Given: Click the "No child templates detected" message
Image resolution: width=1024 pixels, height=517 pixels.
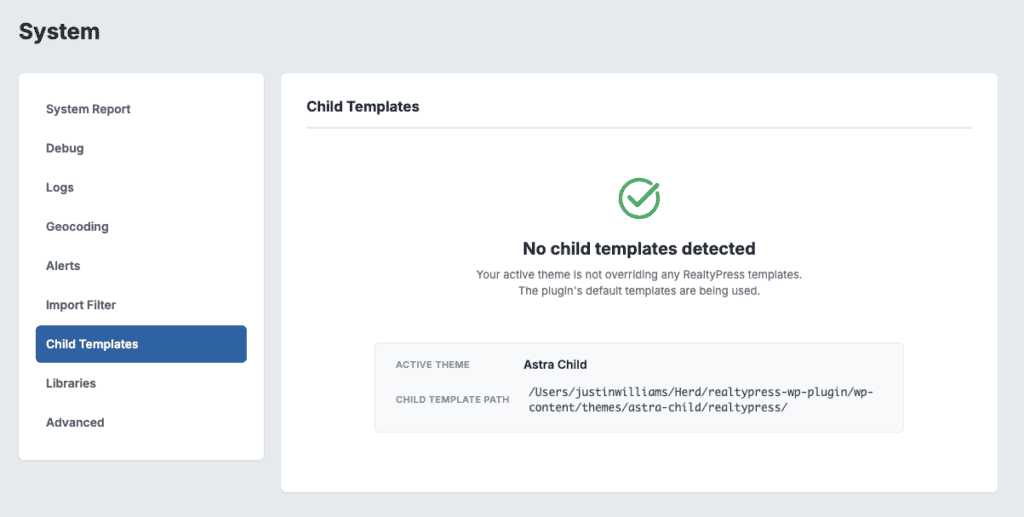Looking at the screenshot, I should pyautogui.click(x=639, y=248).
